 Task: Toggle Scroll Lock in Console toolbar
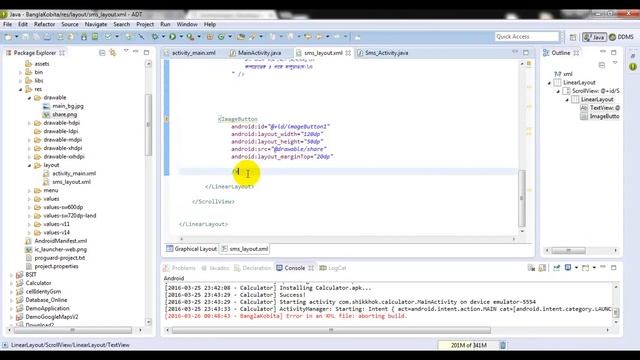tap(542, 268)
